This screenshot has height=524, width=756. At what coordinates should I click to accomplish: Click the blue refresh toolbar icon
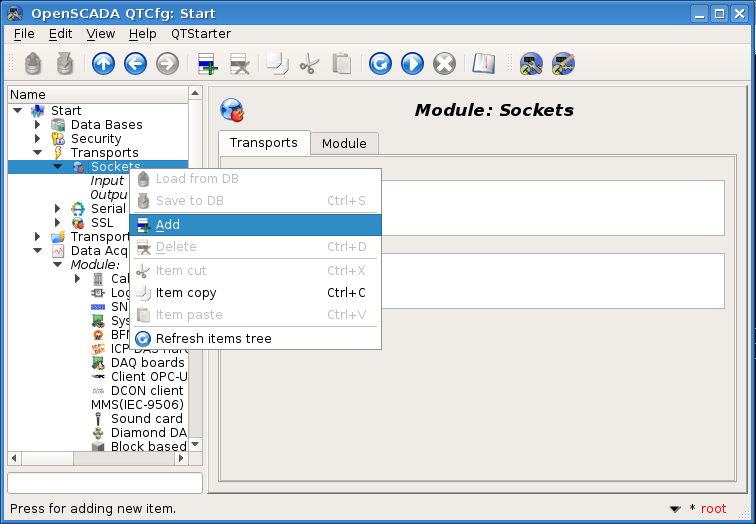pyautogui.click(x=380, y=64)
